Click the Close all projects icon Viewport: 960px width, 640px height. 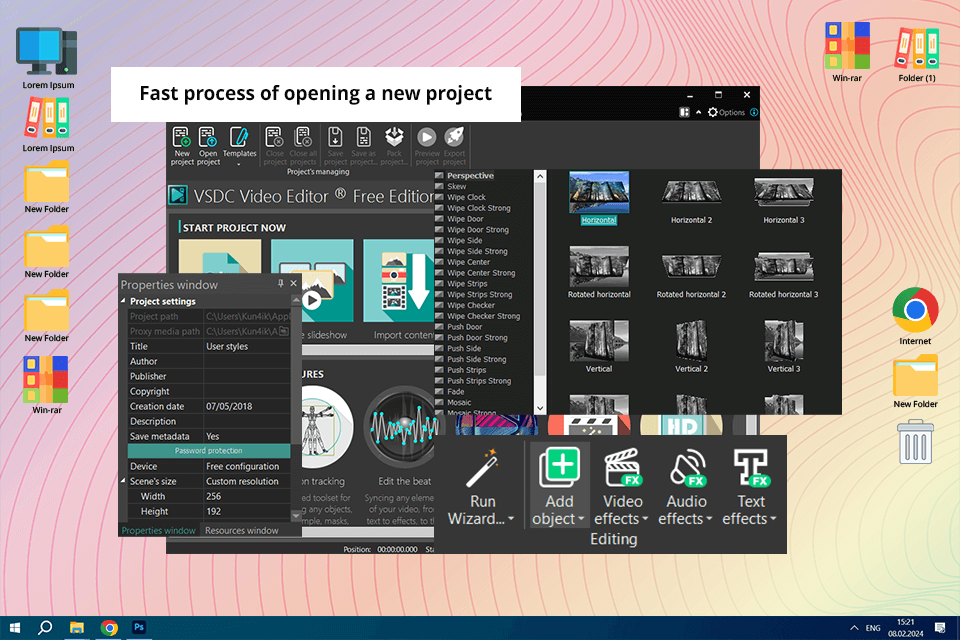click(303, 137)
